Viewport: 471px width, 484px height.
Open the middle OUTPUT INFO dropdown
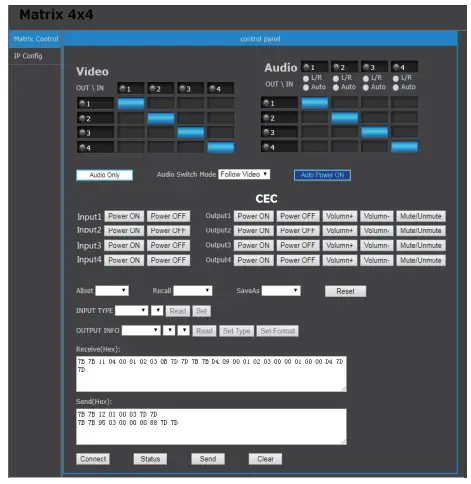[169, 330]
